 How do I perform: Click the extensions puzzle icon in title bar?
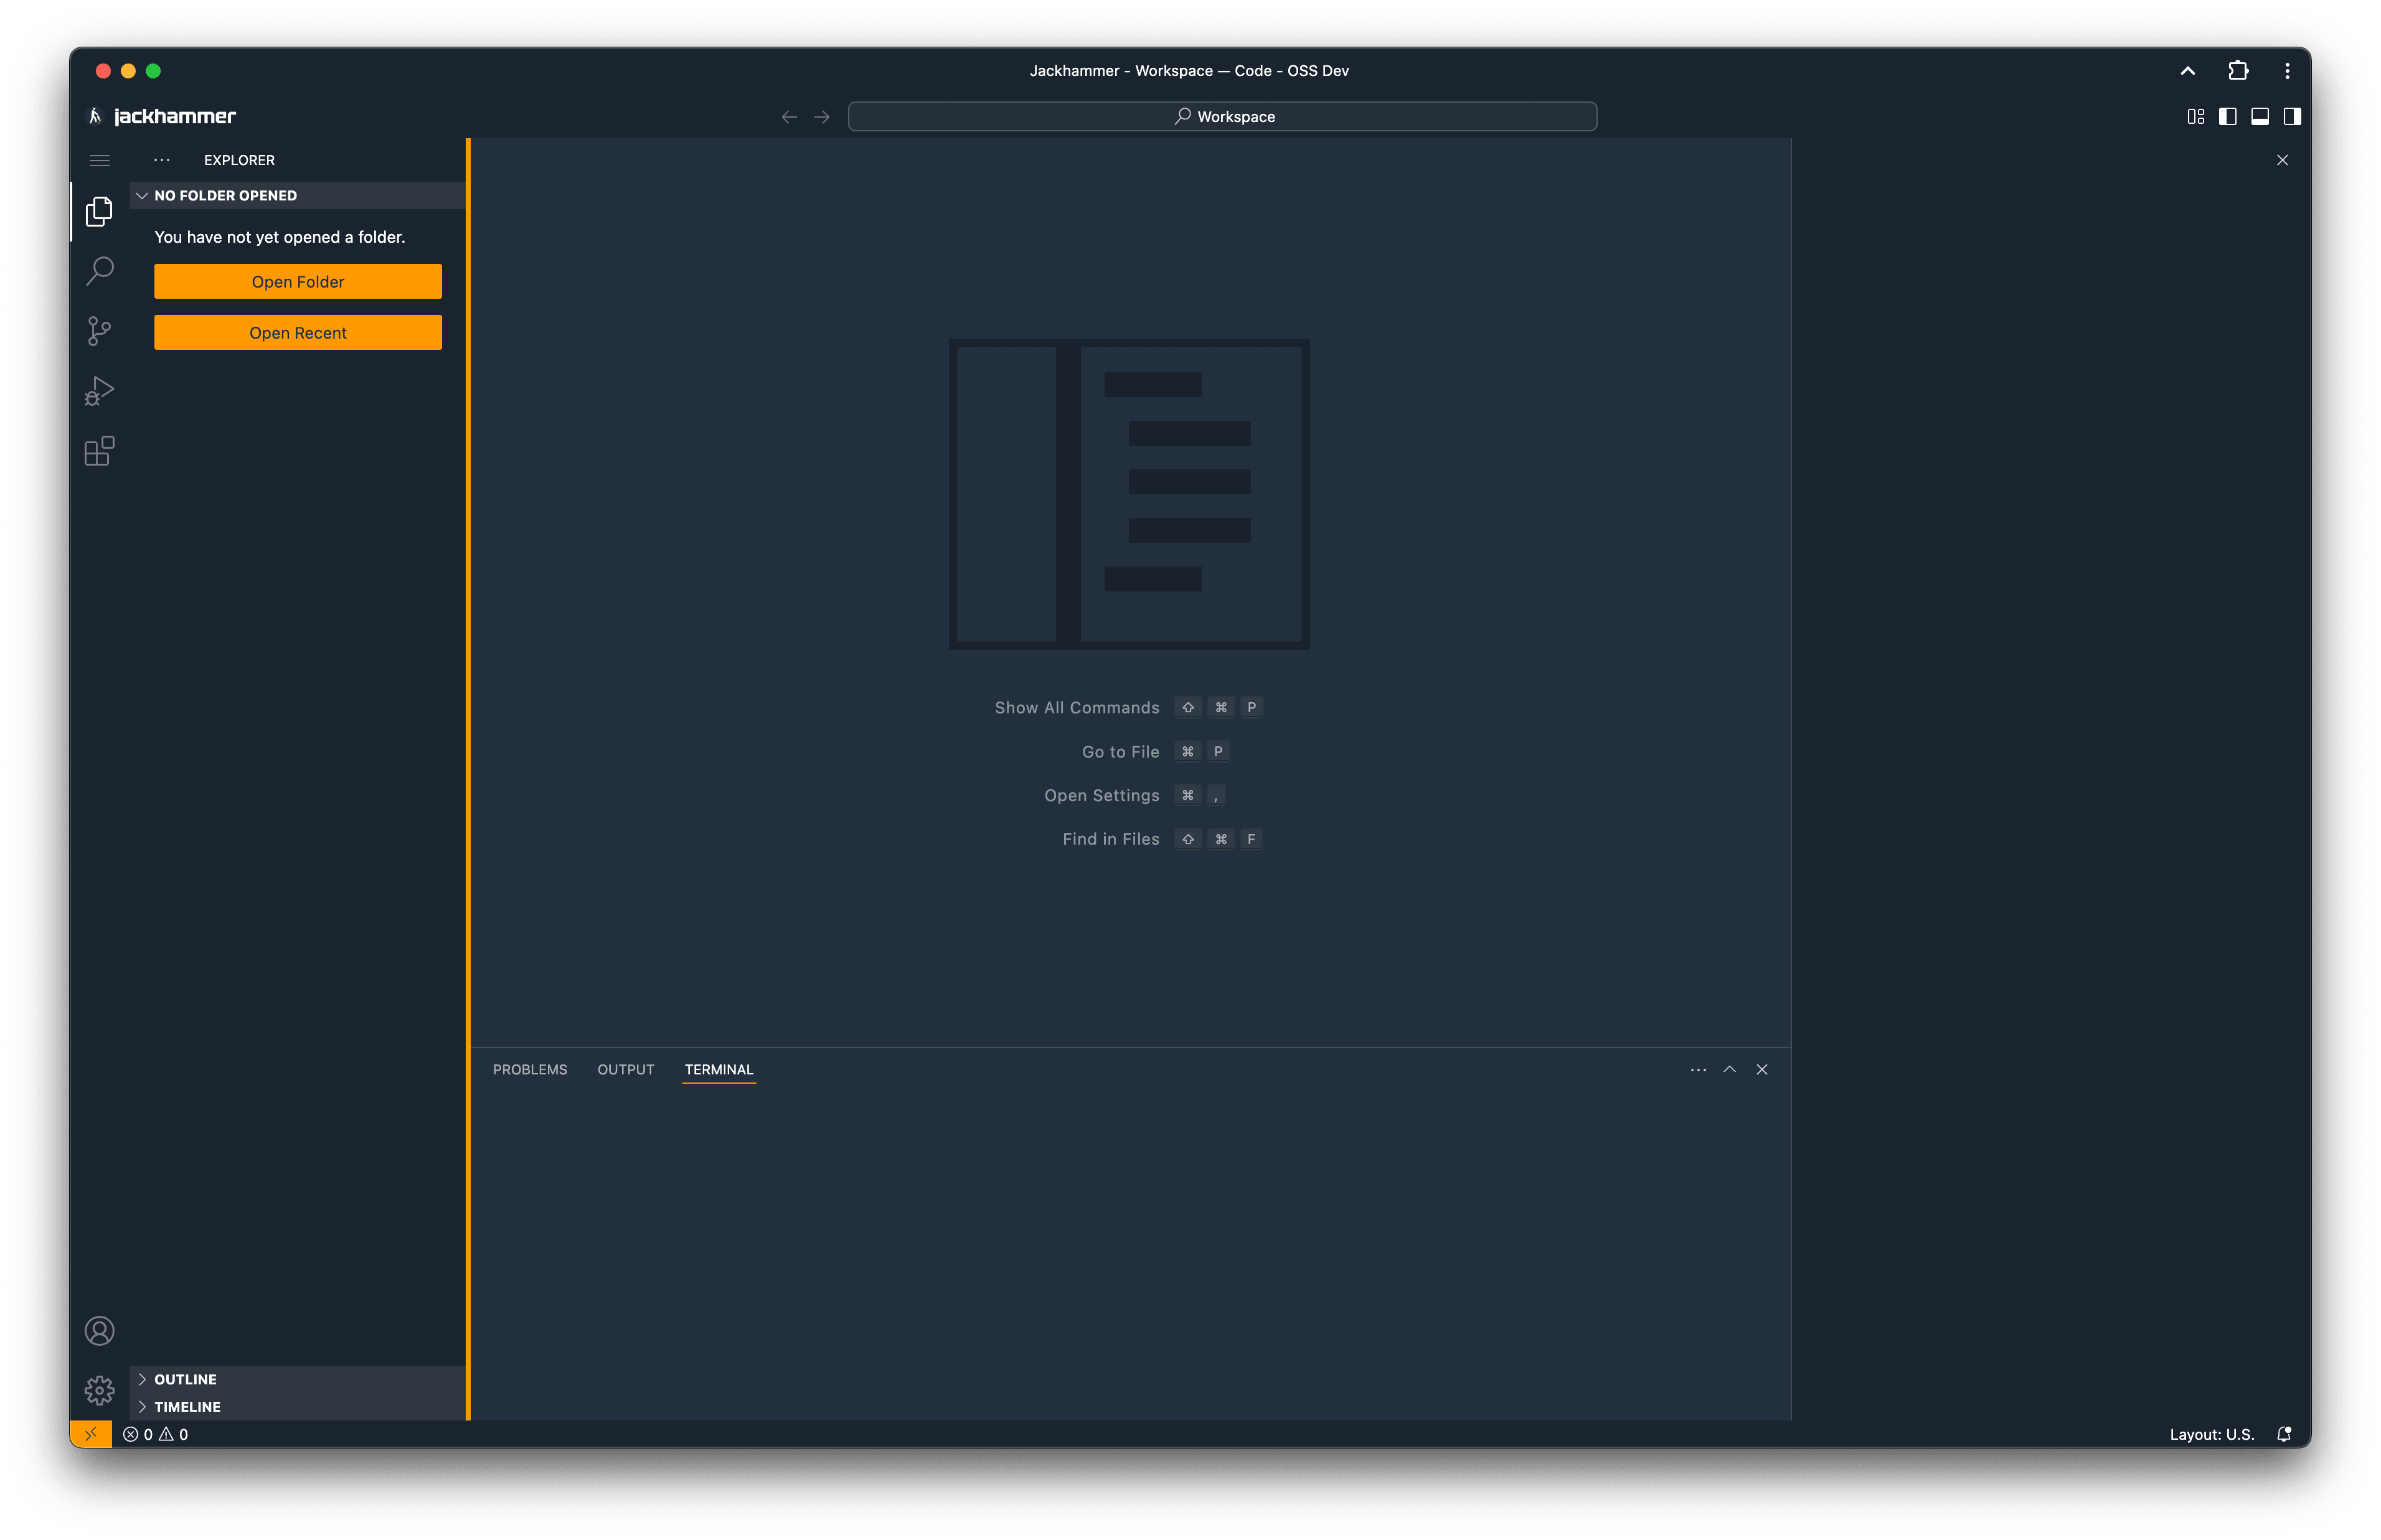2238,71
